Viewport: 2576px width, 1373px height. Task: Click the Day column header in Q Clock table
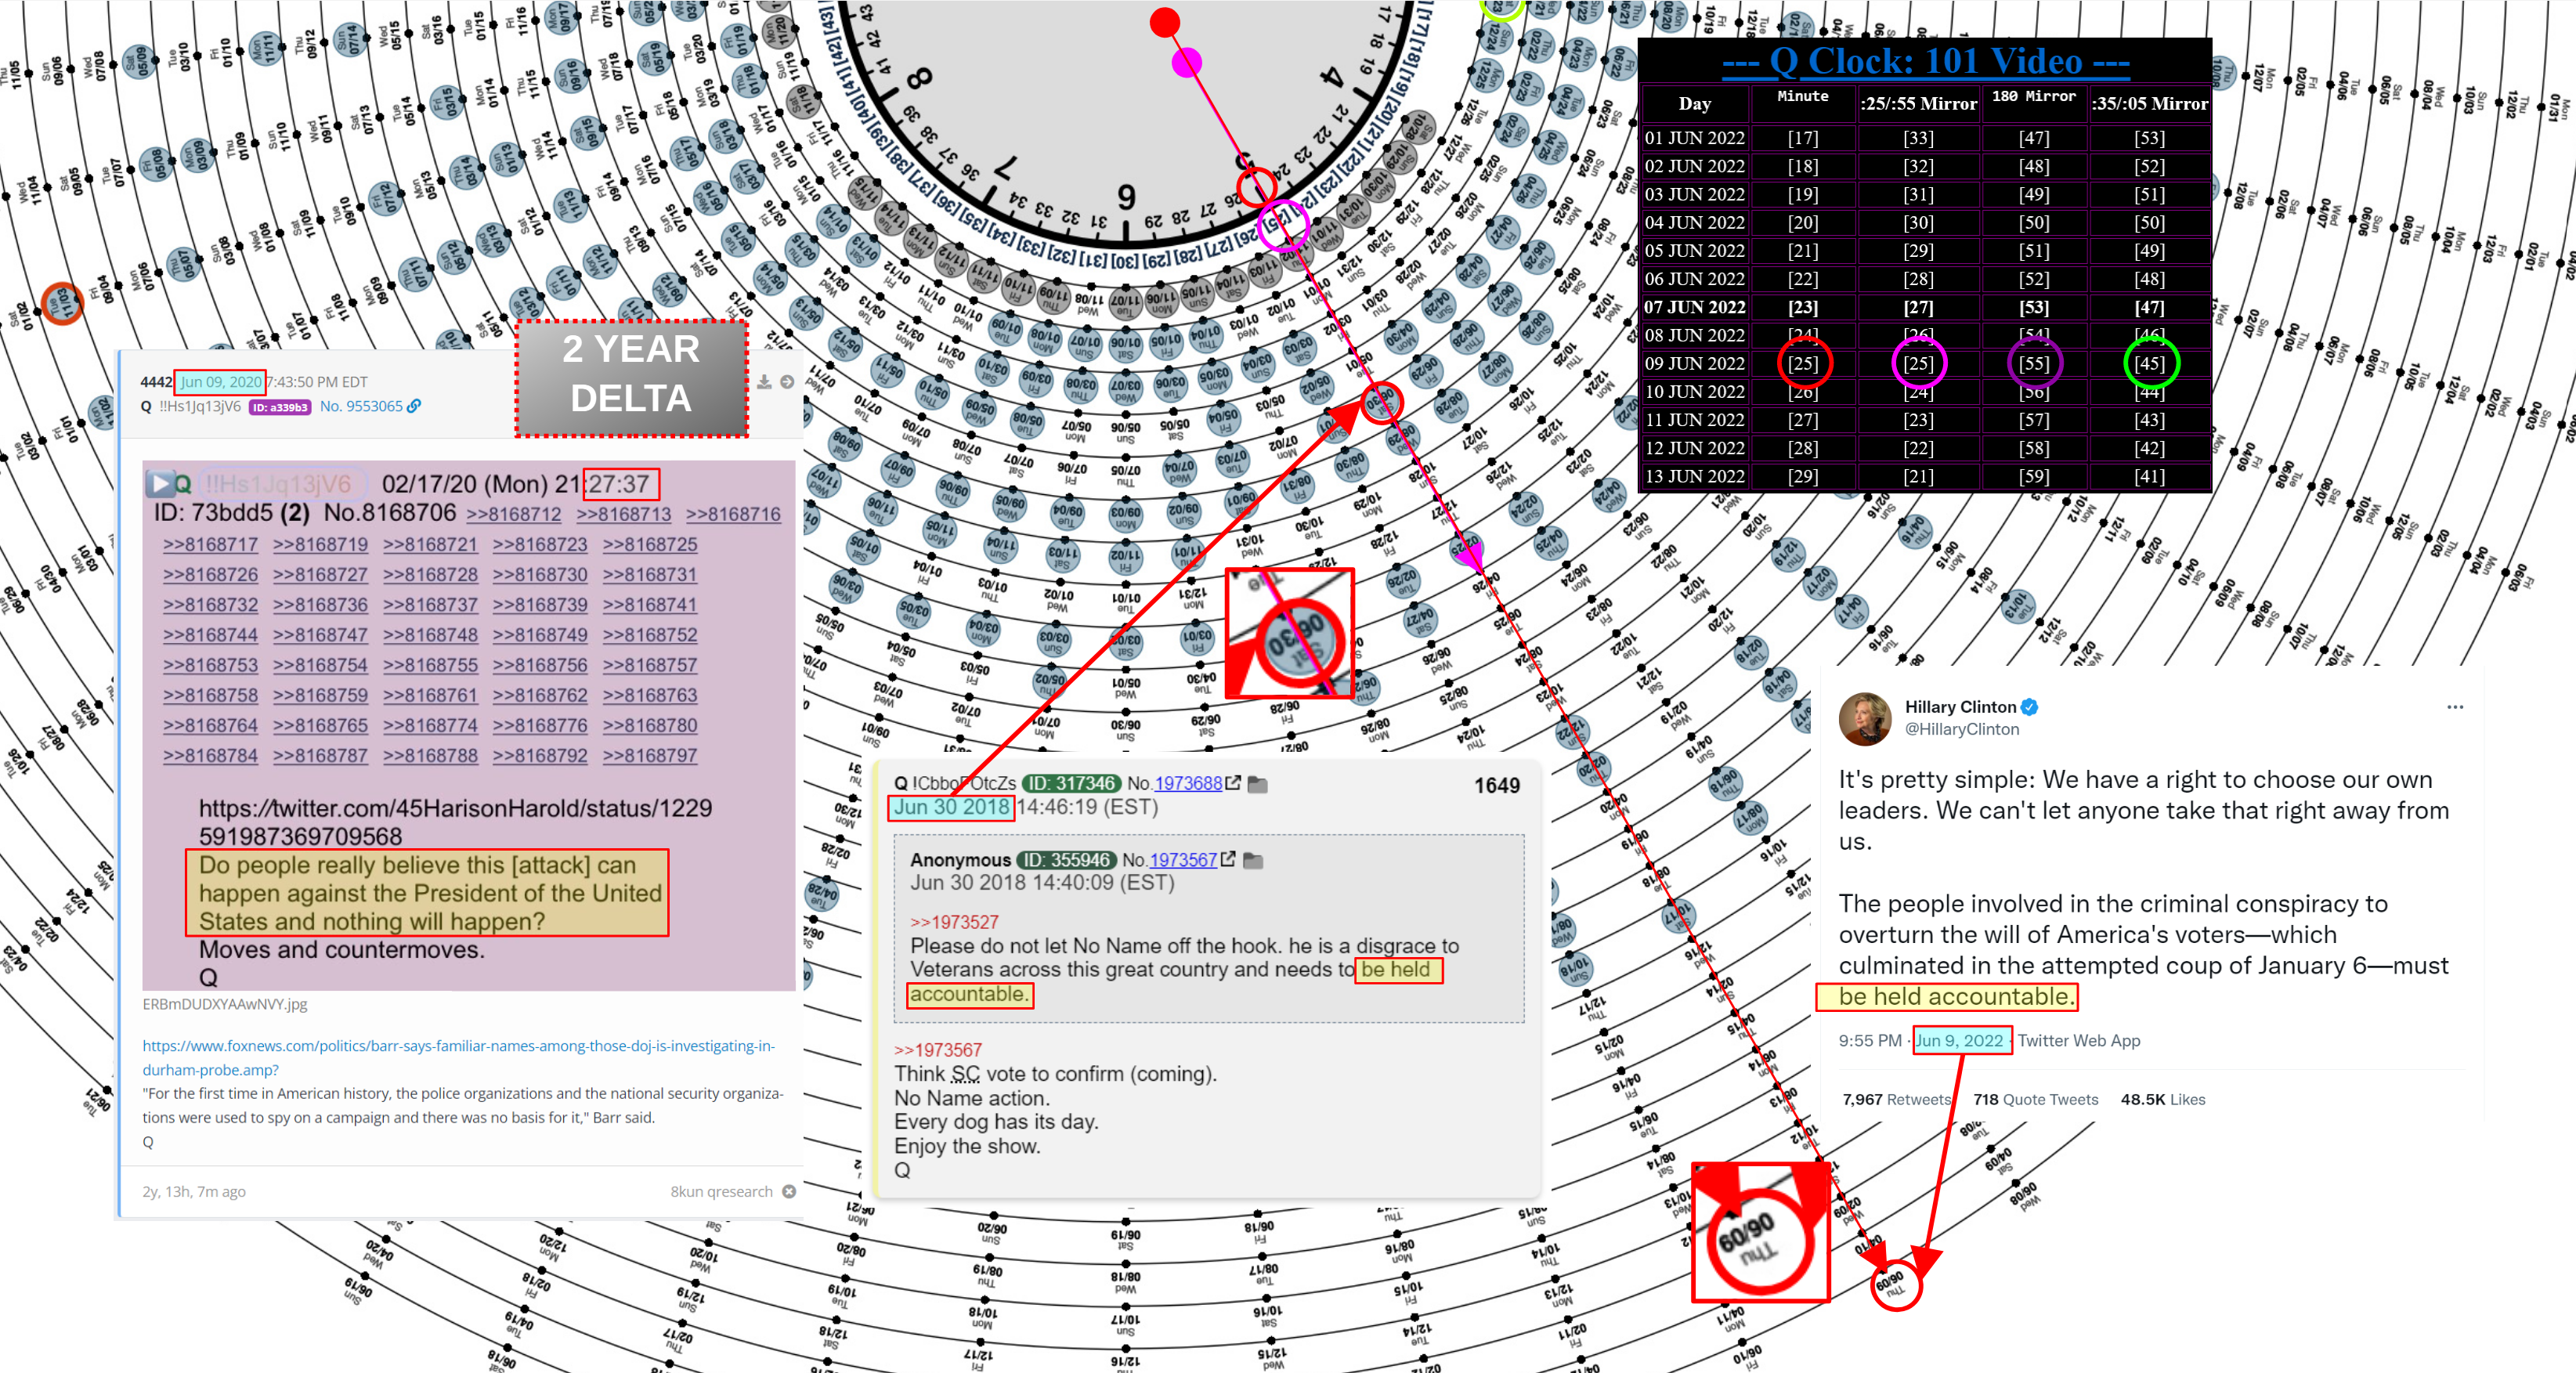pos(1695,103)
